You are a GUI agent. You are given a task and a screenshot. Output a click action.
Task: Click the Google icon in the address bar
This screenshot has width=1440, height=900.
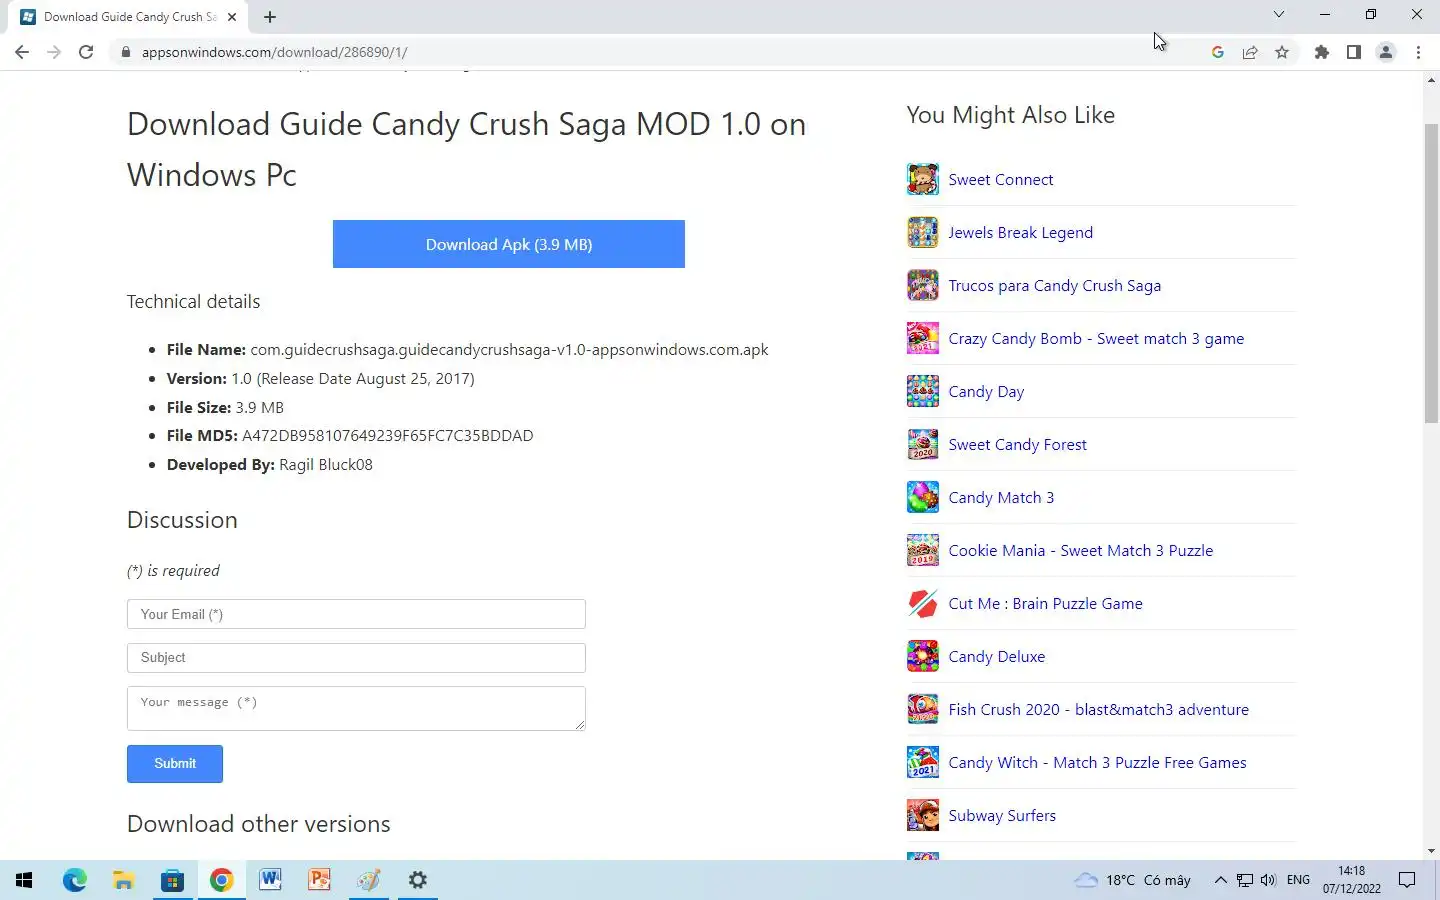point(1218,52)
